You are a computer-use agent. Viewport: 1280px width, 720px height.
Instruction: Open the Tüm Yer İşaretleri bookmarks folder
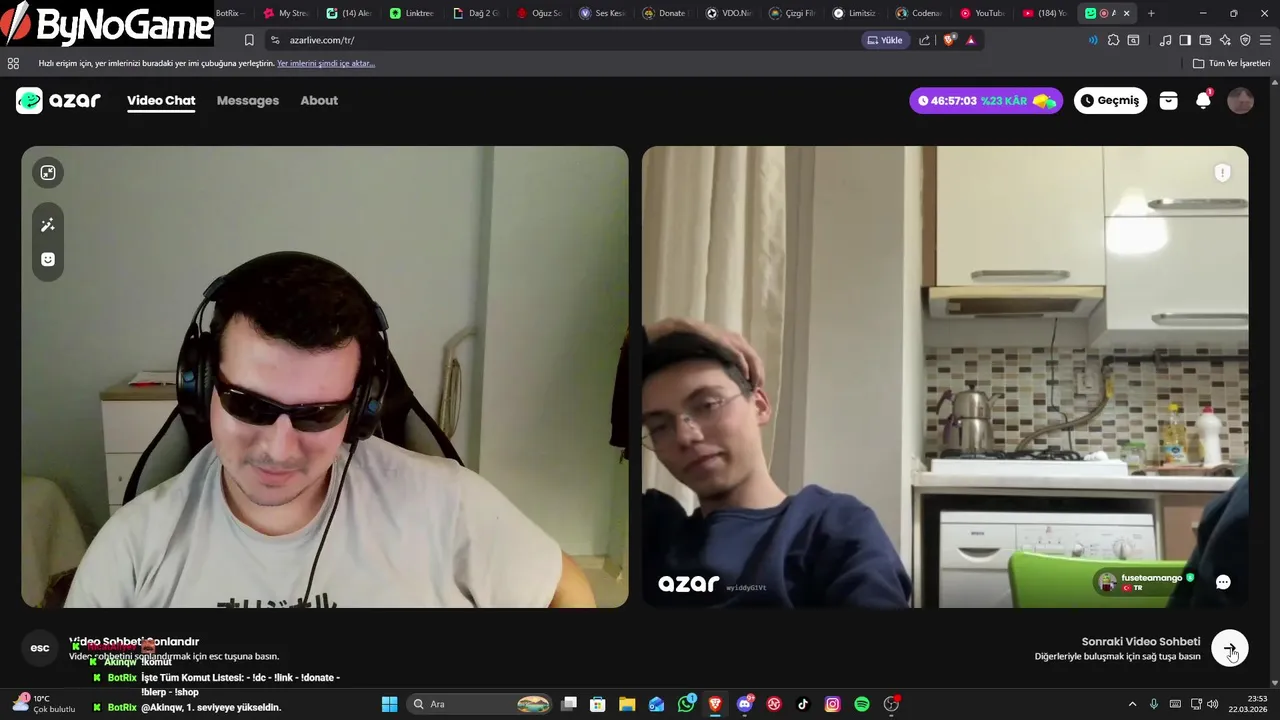(x=1231, y=63)
